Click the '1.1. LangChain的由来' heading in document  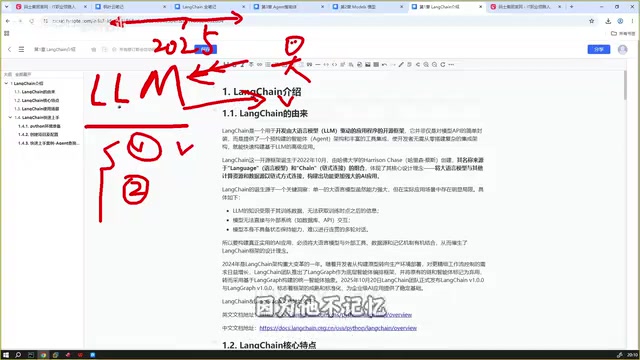265,113
